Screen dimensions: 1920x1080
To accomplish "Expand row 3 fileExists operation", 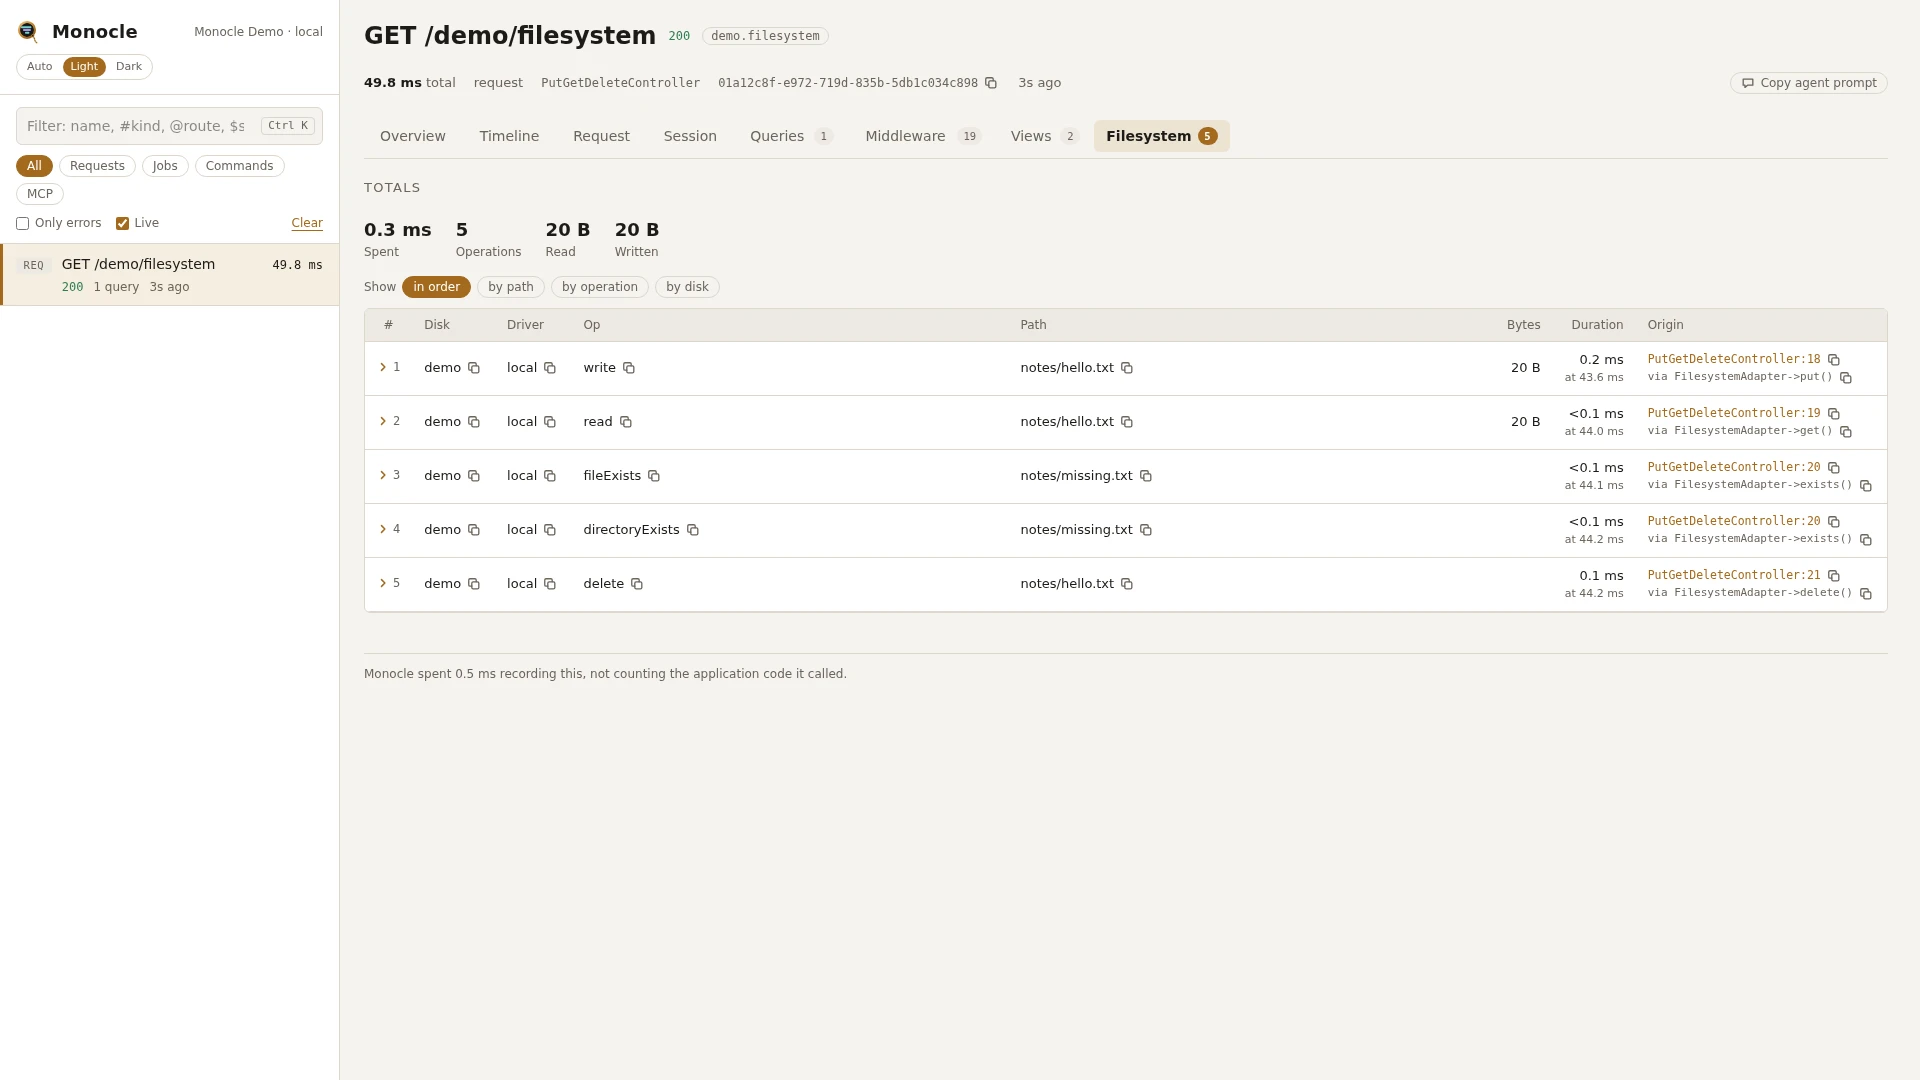I will pyautogui.click(x=383, y=476).
